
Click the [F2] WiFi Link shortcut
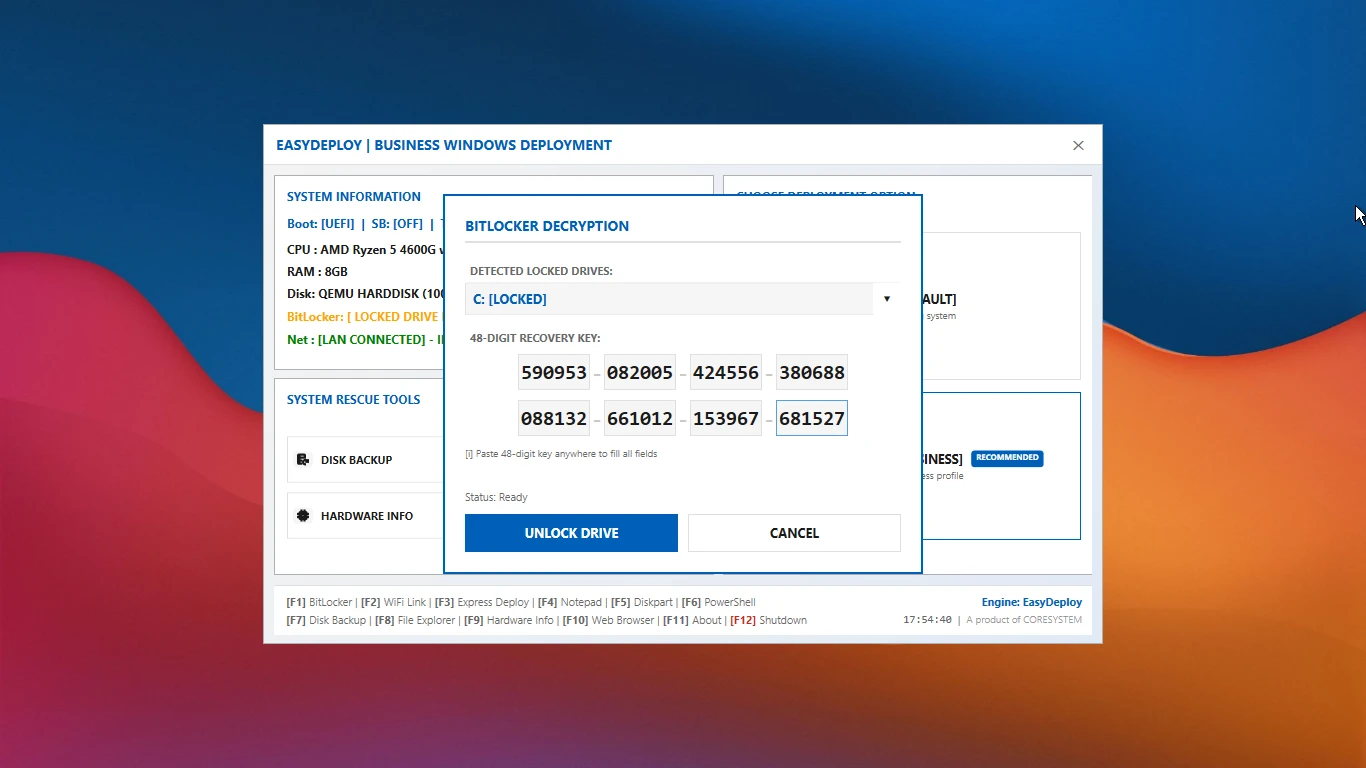point(393,603)
